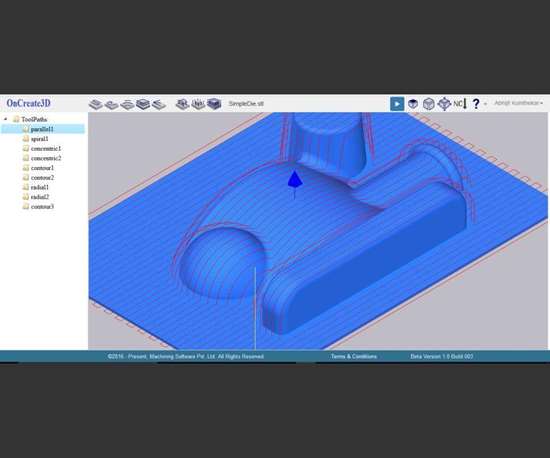The image size is (550, 458).
Task: Click the fifth toolpath icon with striped block
Action: tap(159, 105)
